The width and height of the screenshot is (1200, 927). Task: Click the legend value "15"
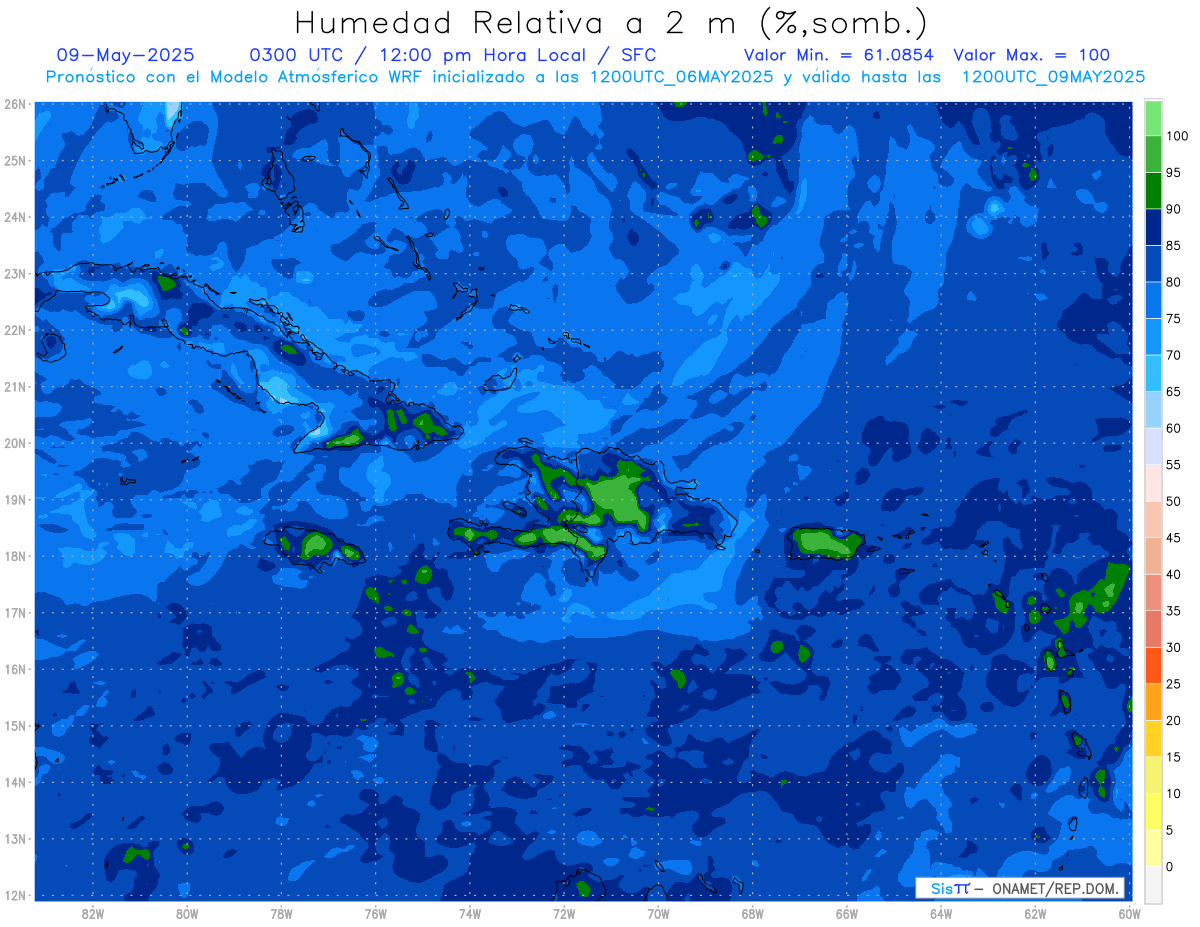click(x=1173, y=757)
